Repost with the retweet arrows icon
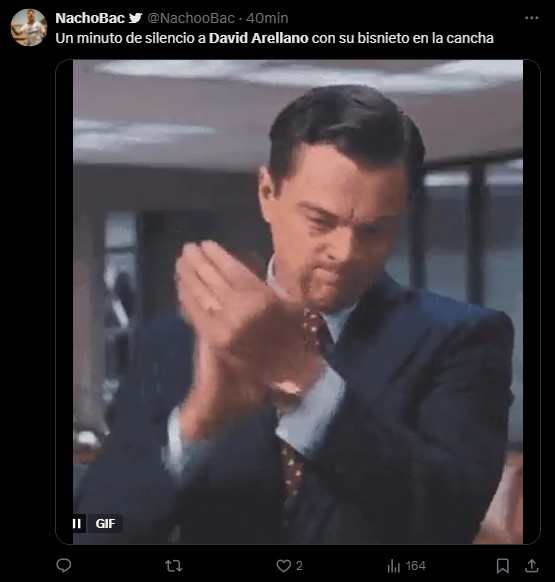Screen dimensions: 555x582 (173, 566)
